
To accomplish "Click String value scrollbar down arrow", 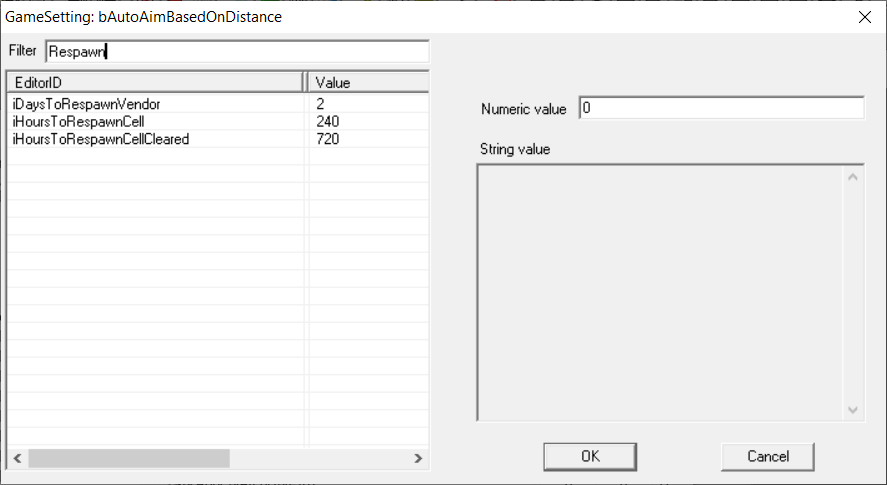I will pos(853,410).
